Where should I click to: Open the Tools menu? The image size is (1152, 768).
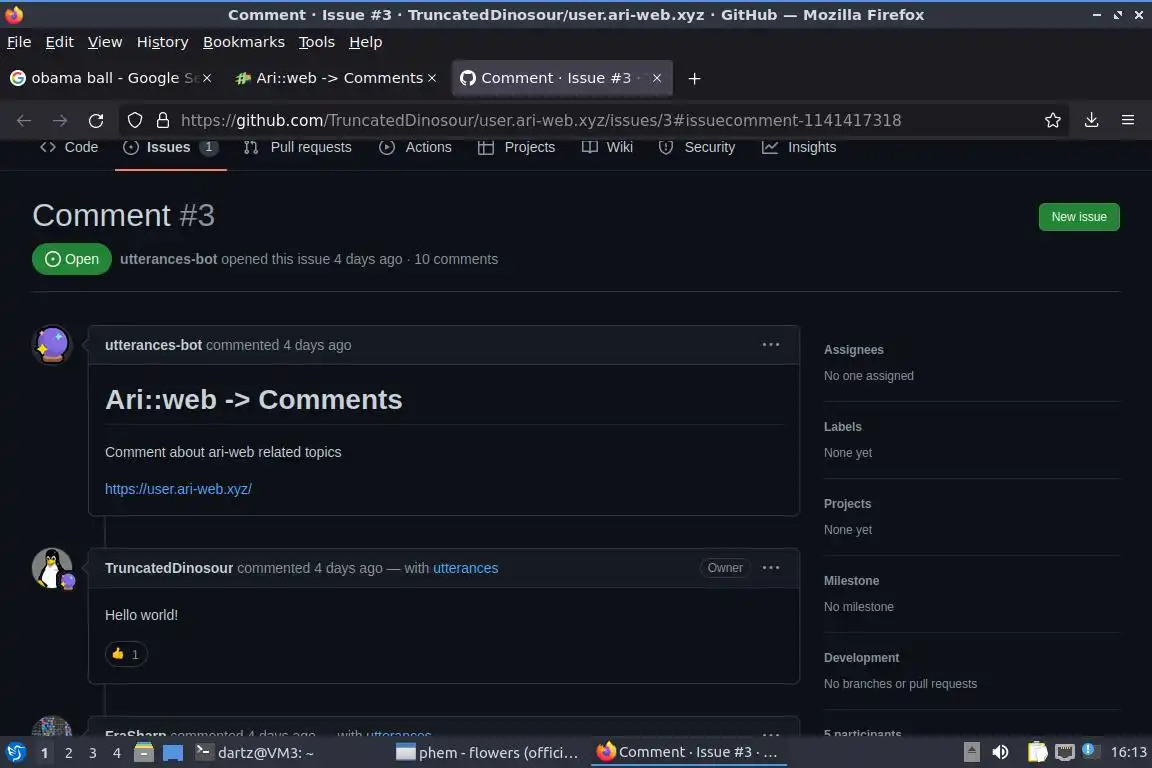pyautogui.click(x=317, y=42)
